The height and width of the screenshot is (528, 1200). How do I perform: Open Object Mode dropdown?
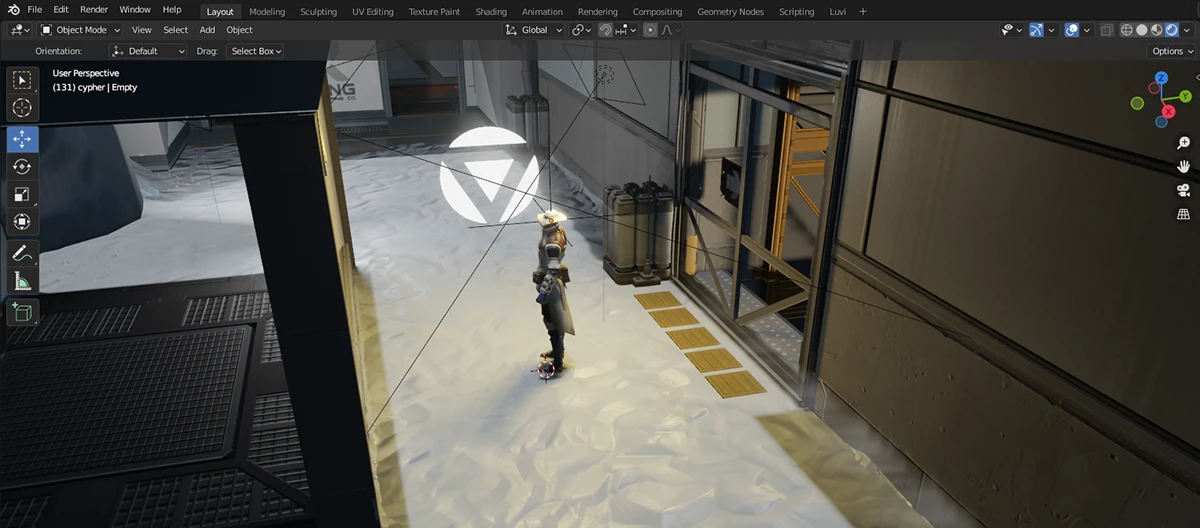pos(80,30)
